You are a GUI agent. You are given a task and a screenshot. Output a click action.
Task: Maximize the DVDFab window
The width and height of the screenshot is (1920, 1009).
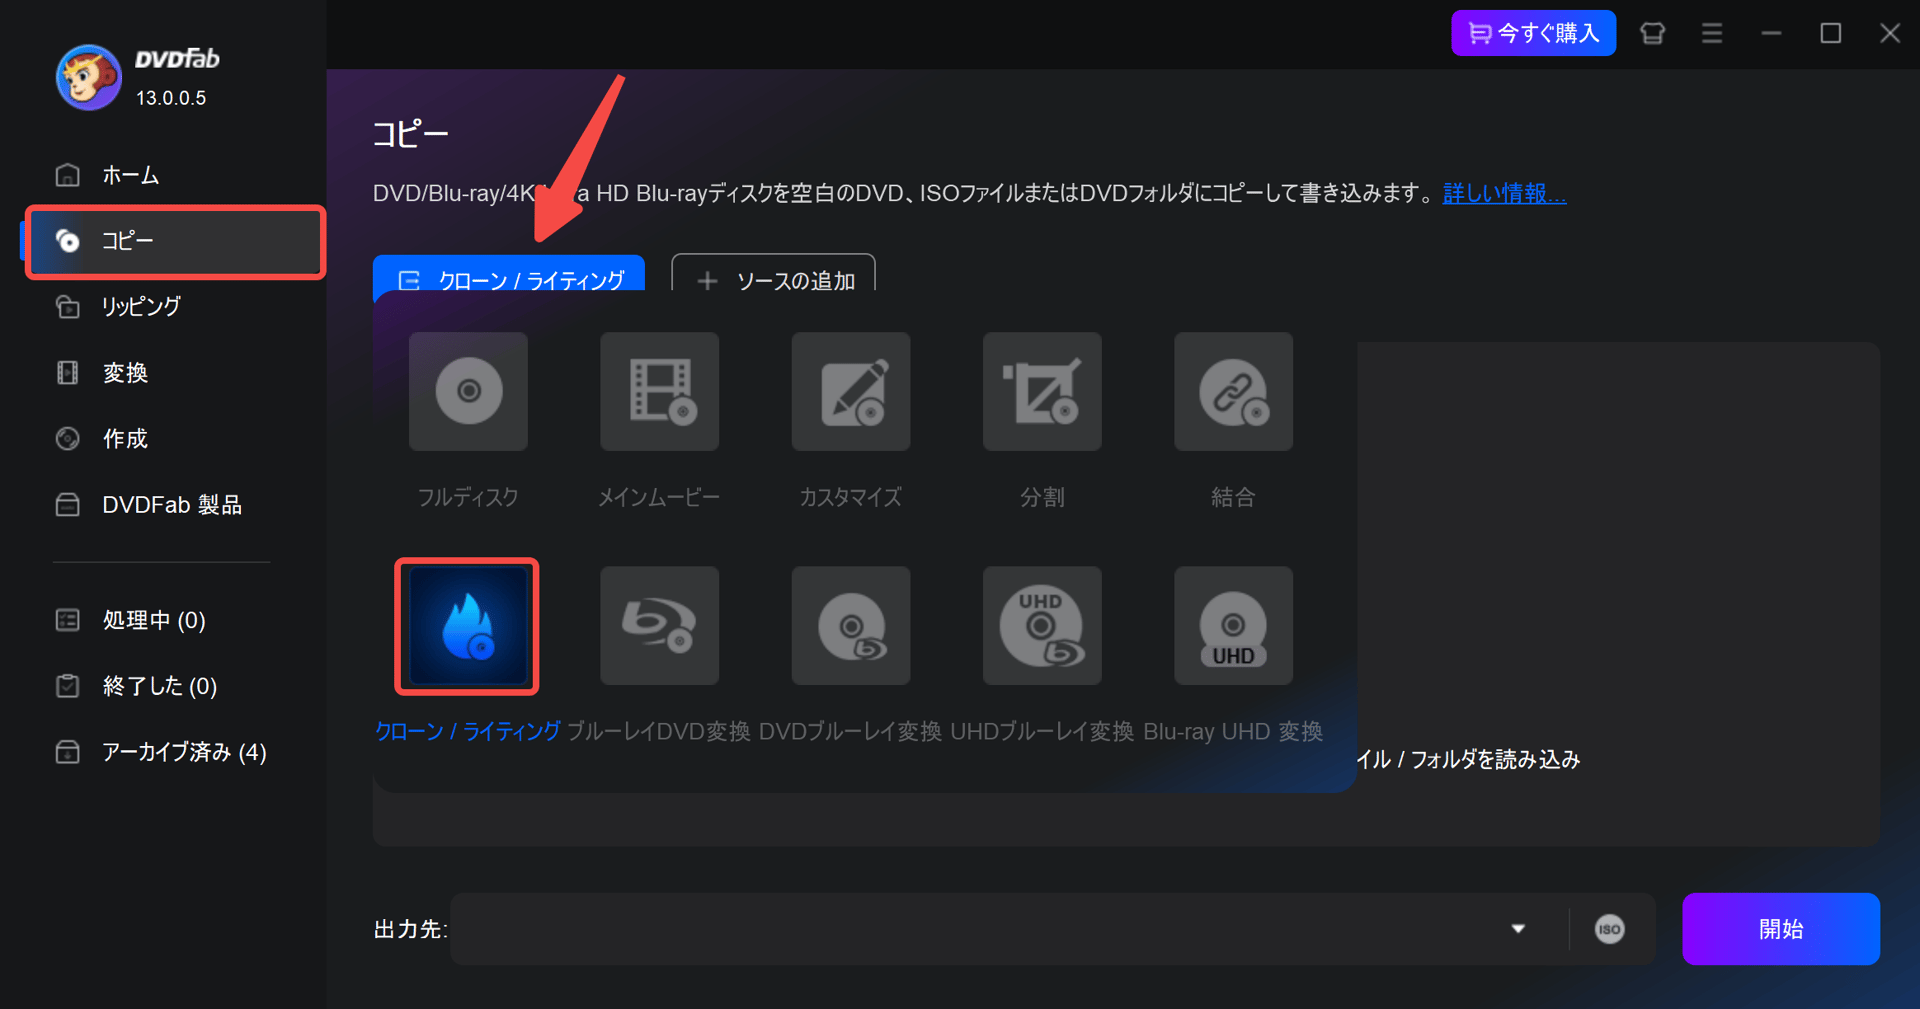[x=1831, y=33]
